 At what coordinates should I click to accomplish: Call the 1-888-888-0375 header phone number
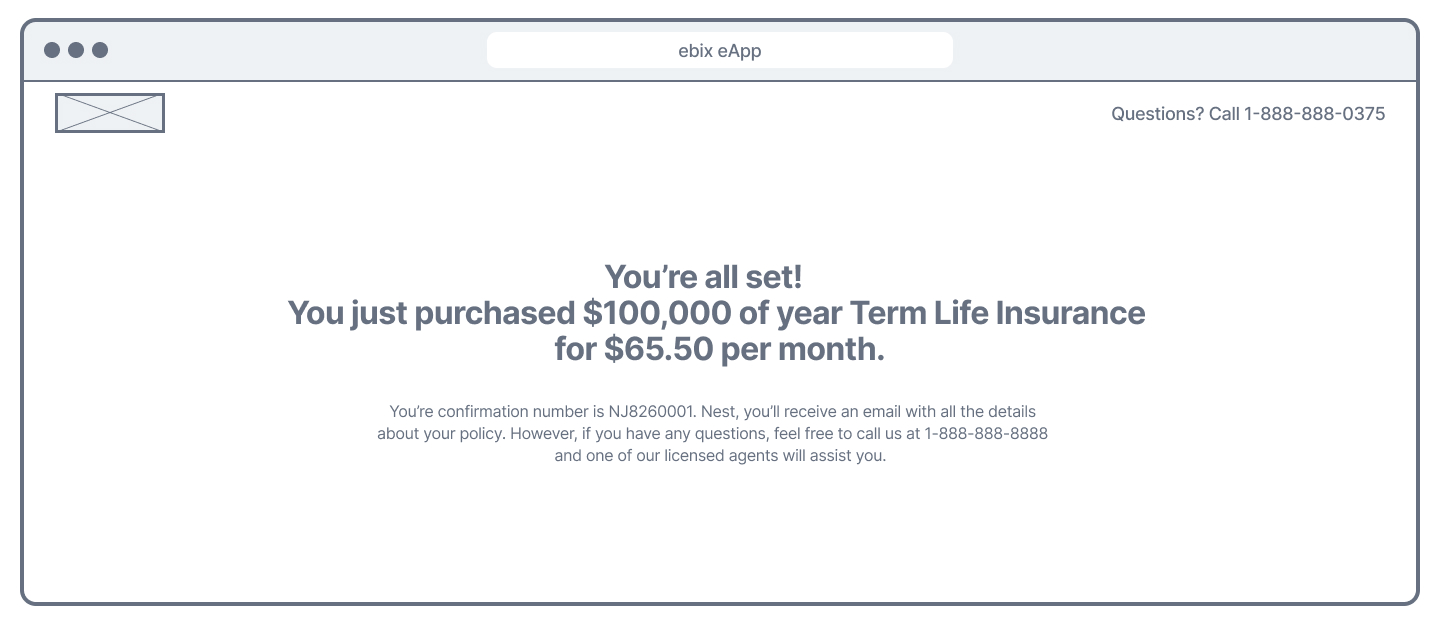point(1315,114)
